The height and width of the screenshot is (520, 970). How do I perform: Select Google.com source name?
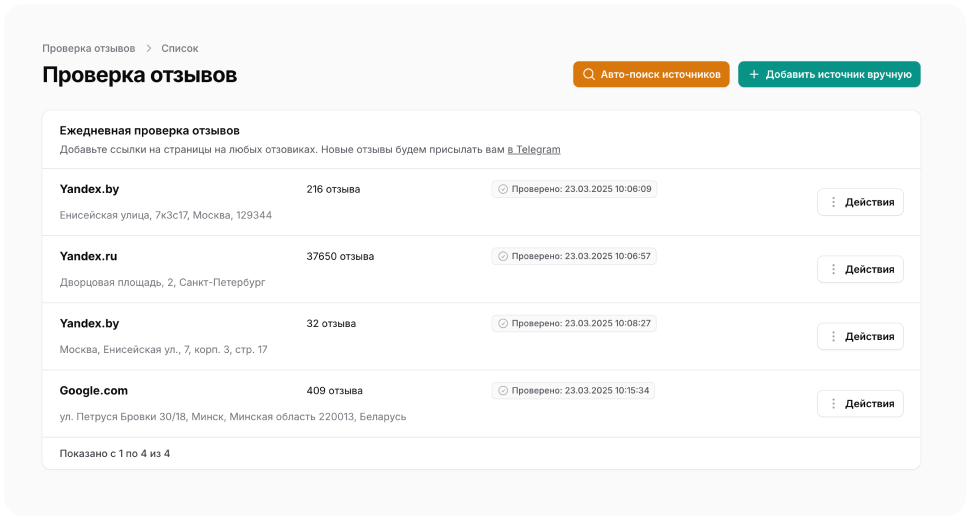[x=94, y=391]
